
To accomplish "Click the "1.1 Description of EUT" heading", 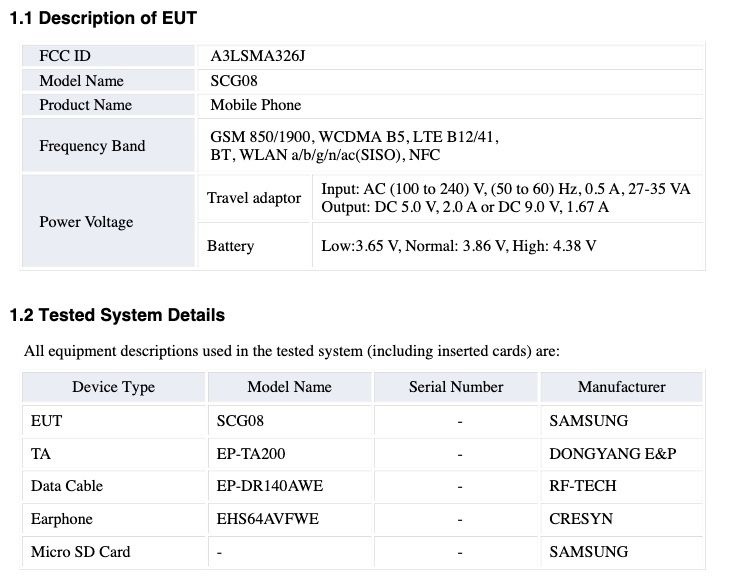I will pos(103,18).
